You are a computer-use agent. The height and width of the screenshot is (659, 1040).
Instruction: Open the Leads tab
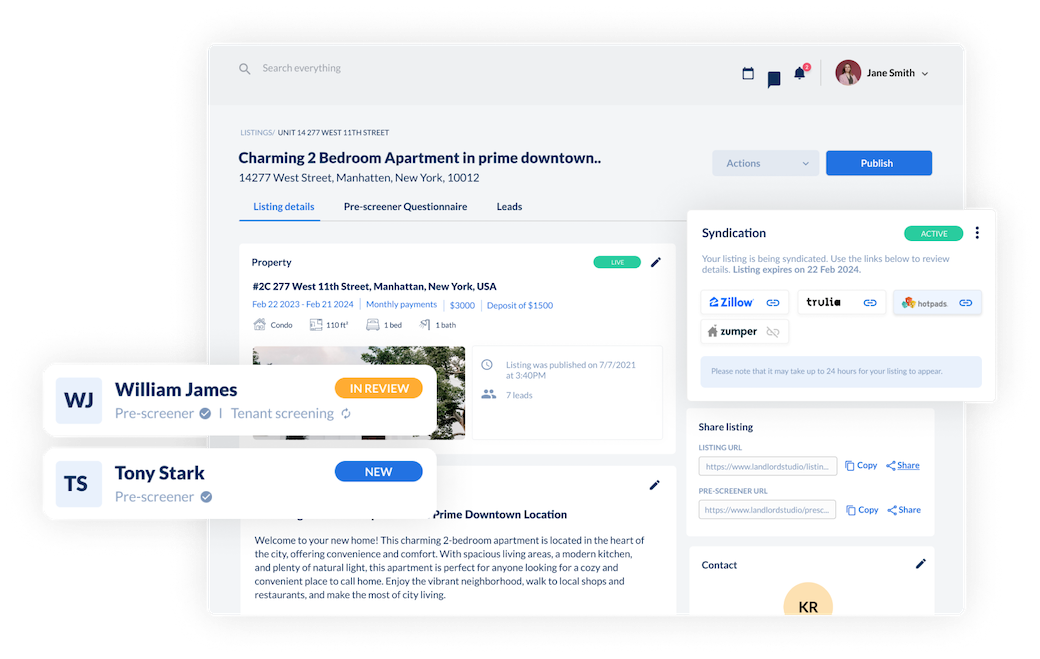point(509,207)
